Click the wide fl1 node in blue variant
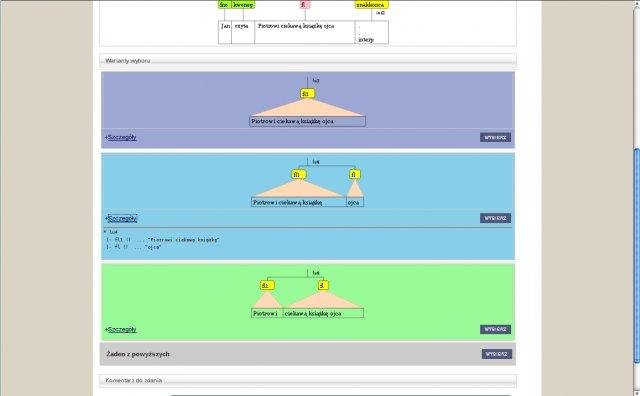Viewport: 640px width, 396px height. 299,174
